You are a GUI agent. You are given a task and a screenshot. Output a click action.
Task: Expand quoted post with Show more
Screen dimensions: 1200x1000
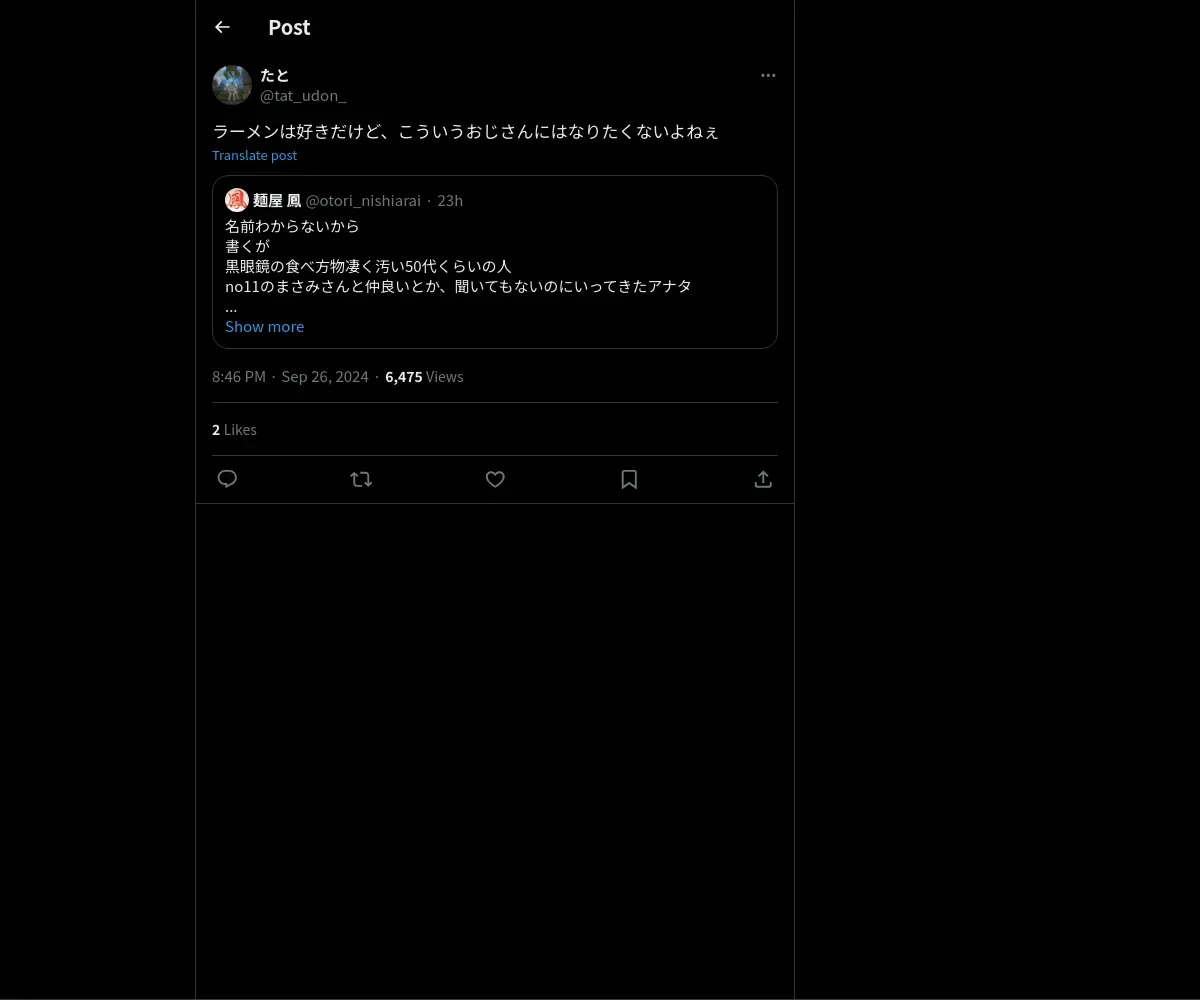click(x=264, y=326)
